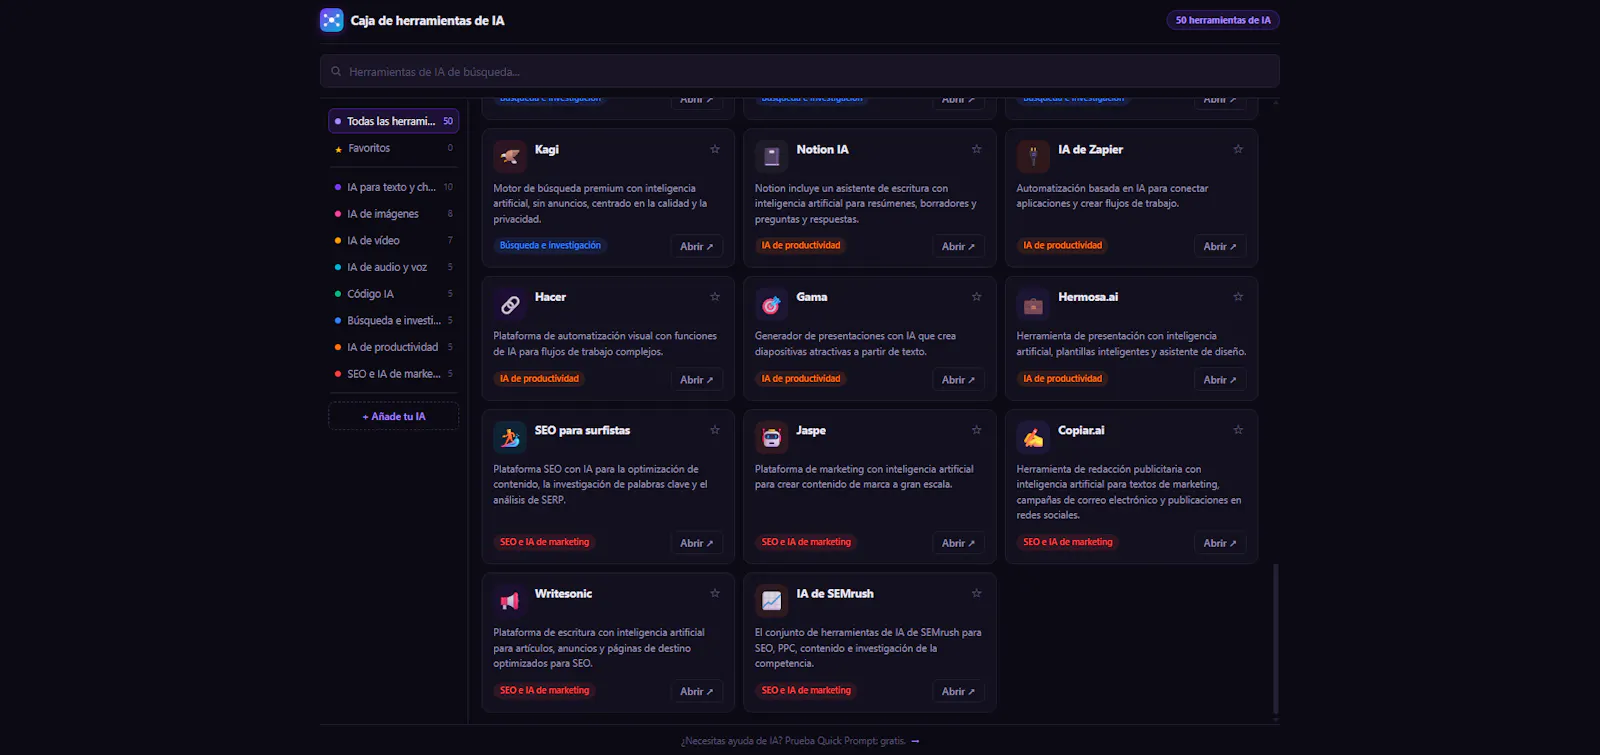Filter by SEO e IA de marketing
The image size is (1600, 755).
coord(394,374)
